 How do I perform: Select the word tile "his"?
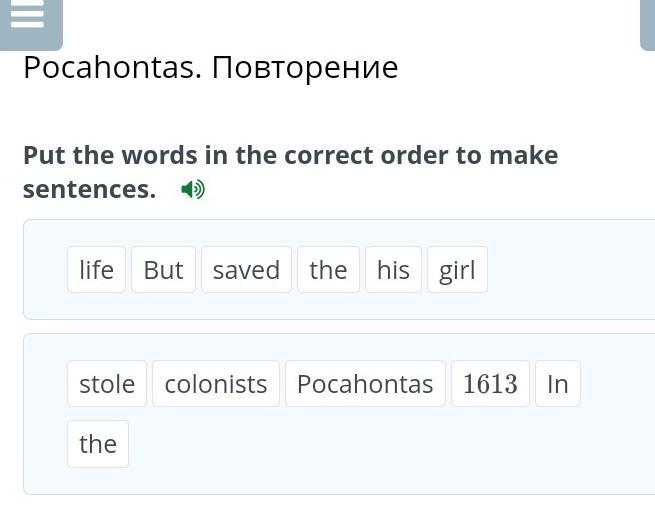393,269
